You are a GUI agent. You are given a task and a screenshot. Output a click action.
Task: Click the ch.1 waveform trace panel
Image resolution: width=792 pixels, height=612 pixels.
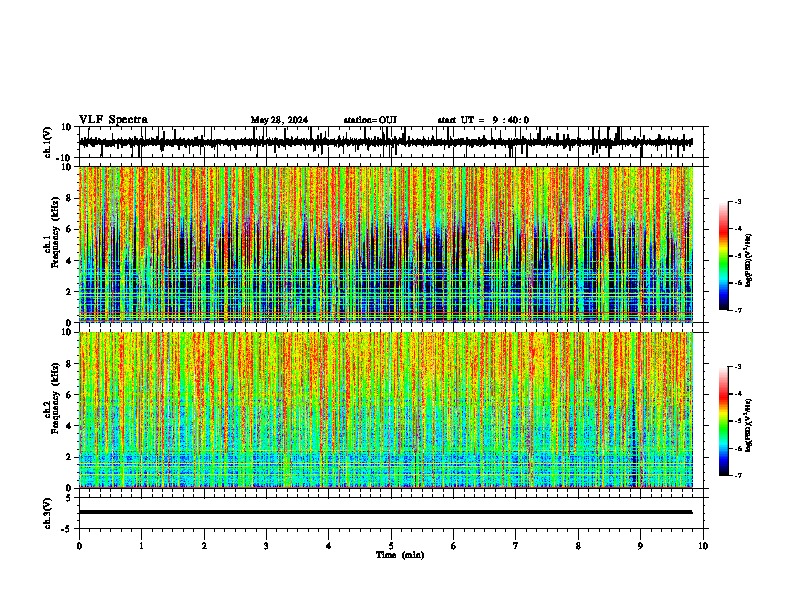point(391,142)
